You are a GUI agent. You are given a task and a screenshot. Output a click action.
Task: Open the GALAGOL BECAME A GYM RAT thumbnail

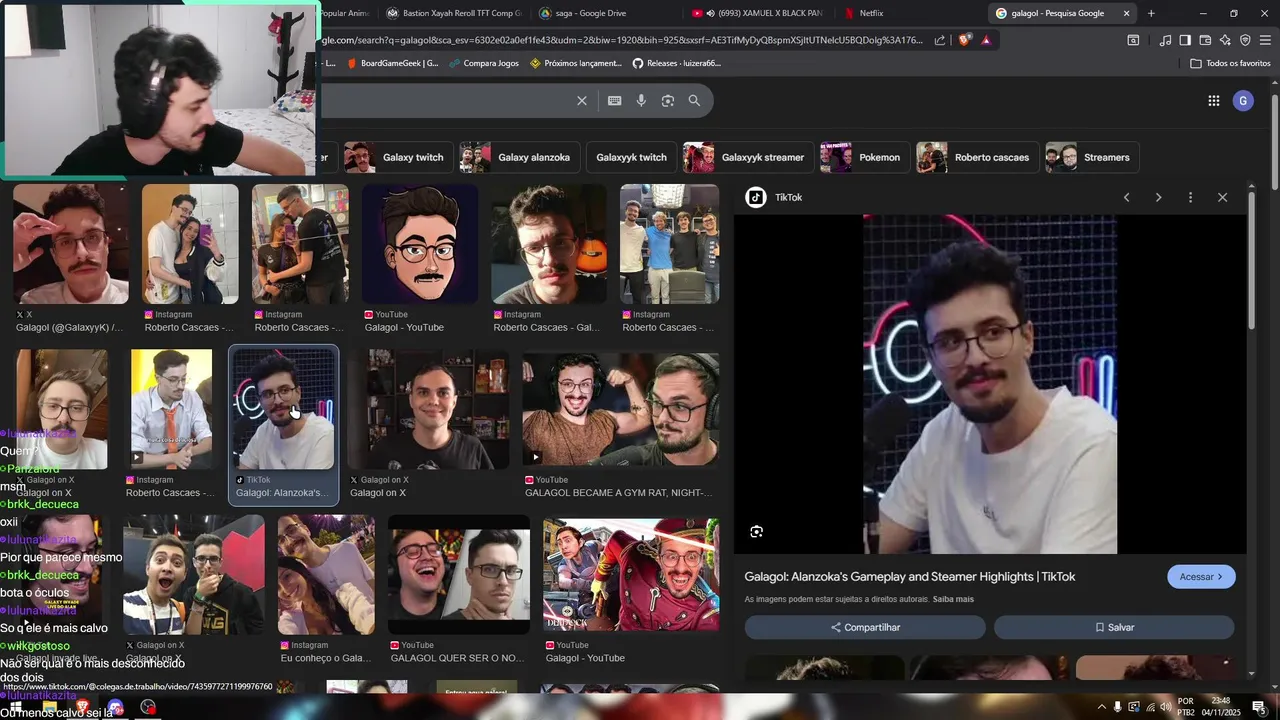click(x=620, y=410)
